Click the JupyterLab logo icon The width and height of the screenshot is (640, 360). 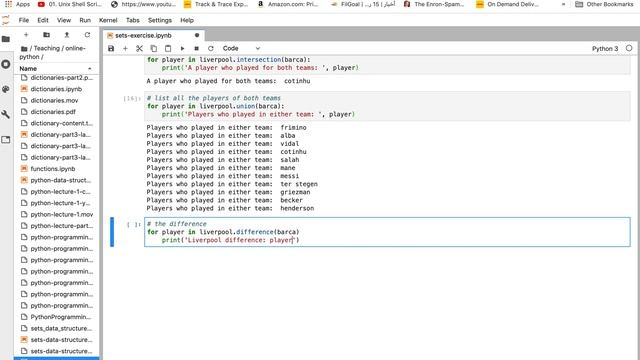point(6,20)
